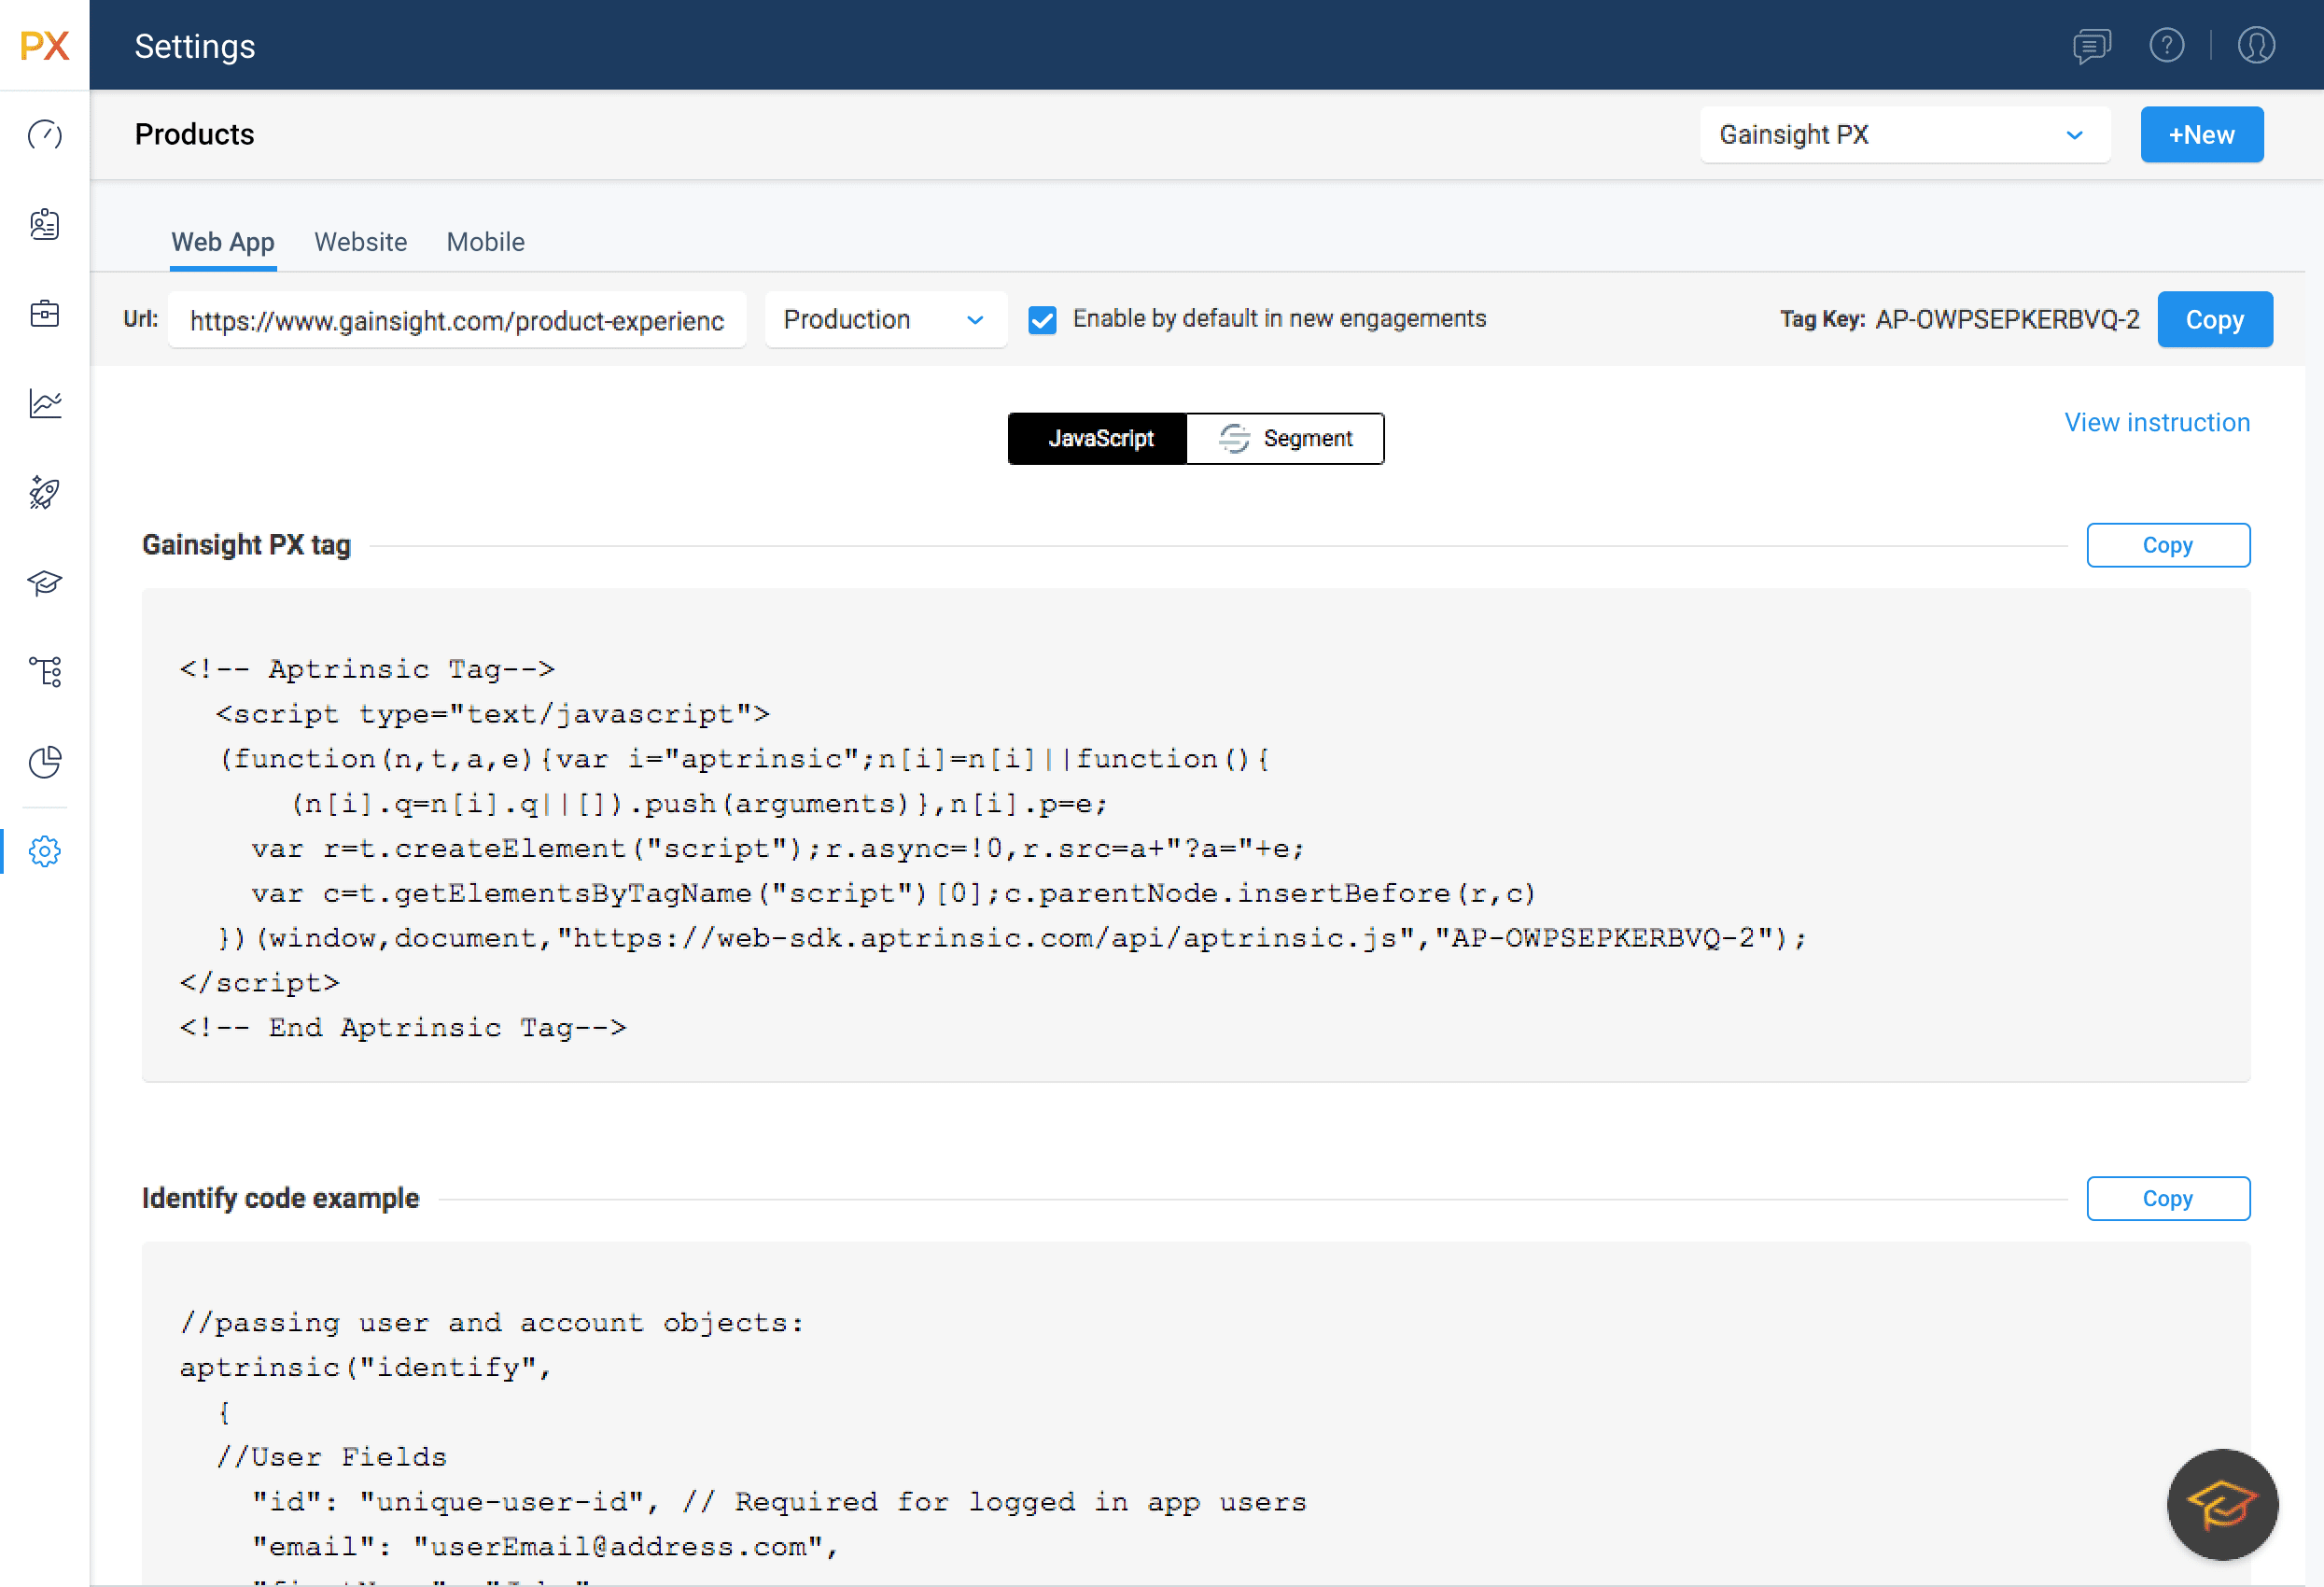Open knowledge center graduation cap sidebar icon
The height and width of the screenshot is (1587, 2324).
click(44, 582)
